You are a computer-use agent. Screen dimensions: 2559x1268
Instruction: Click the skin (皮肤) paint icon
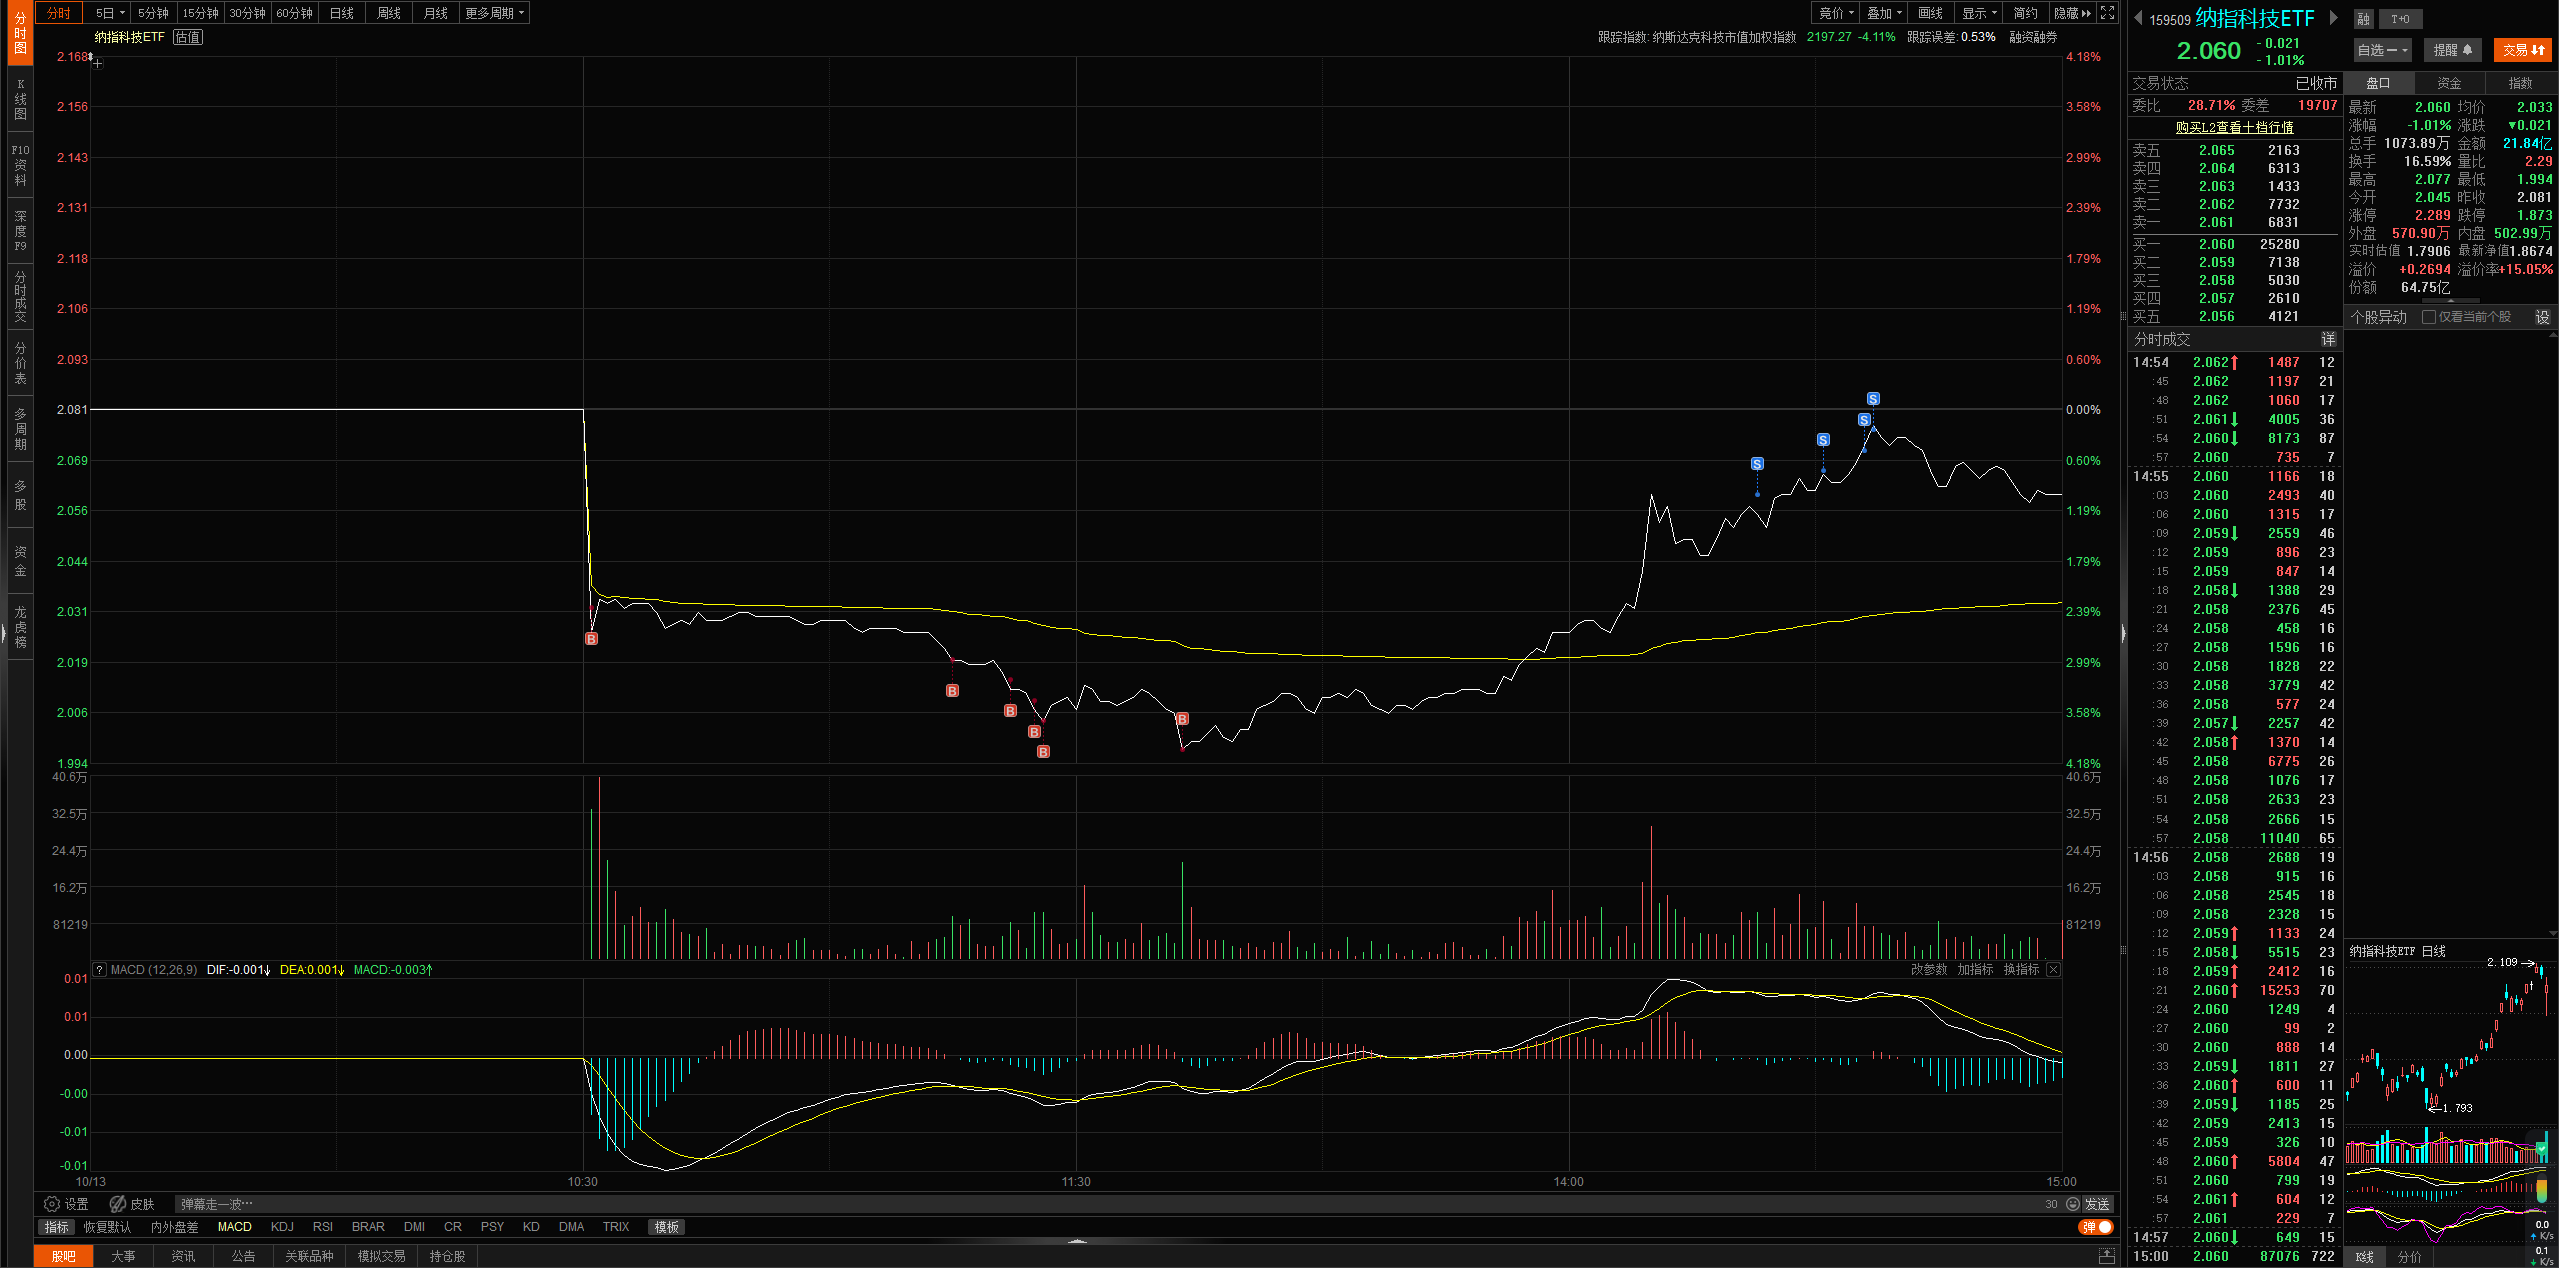click(118, 1204)
